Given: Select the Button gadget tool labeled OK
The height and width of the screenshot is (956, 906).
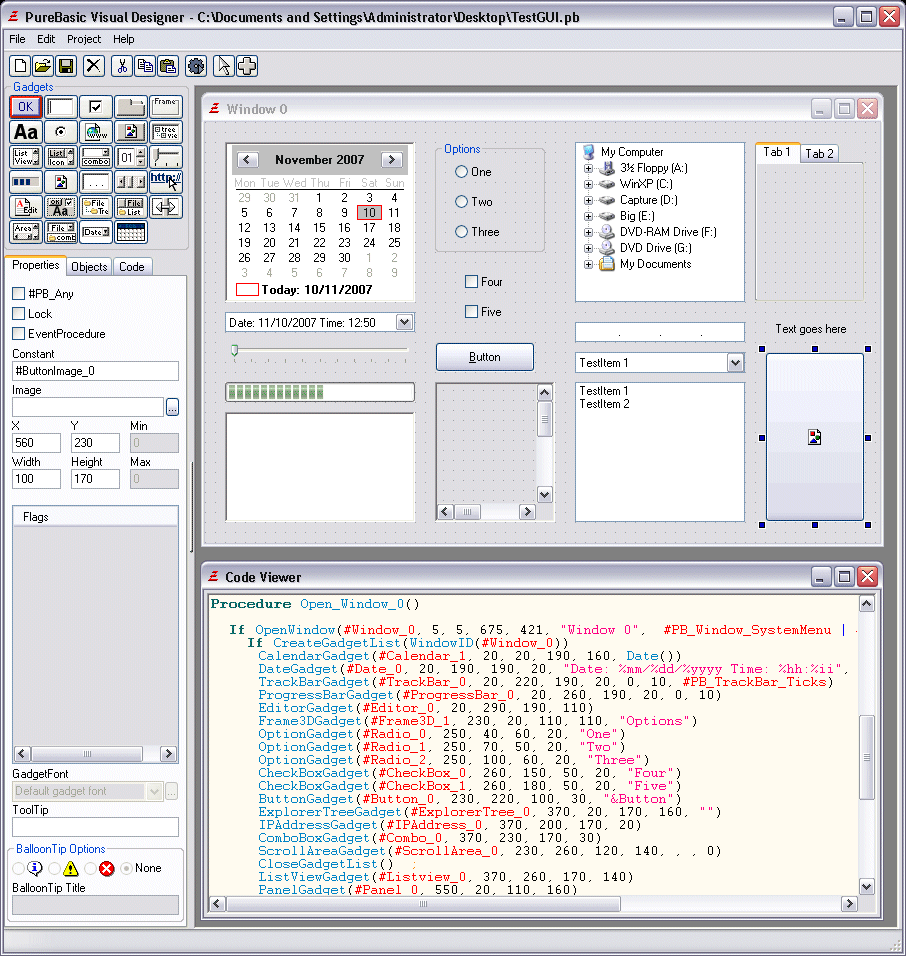Looking at the screenshot, I should click(26, 107).
